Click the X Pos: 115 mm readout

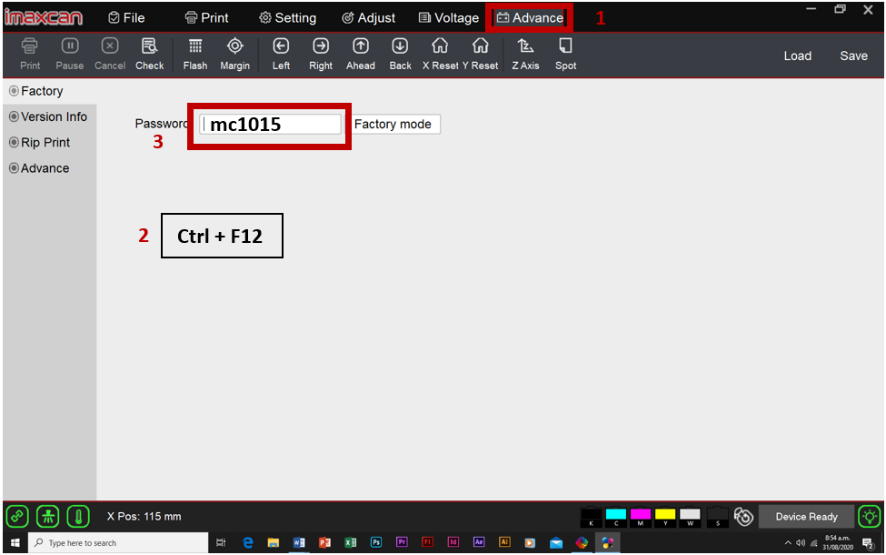tap(144, 517)
